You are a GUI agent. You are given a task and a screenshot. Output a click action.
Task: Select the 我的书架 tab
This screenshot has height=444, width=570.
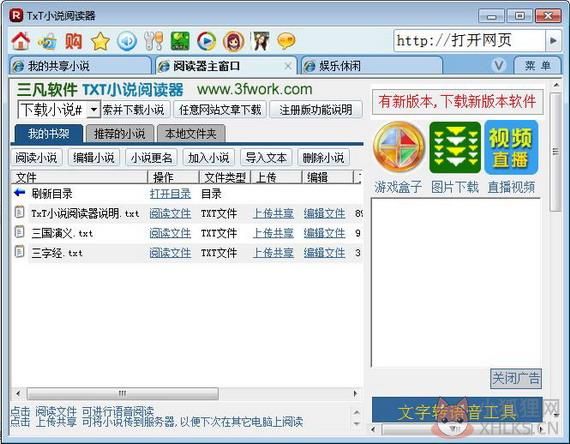(x=49, y=134)
